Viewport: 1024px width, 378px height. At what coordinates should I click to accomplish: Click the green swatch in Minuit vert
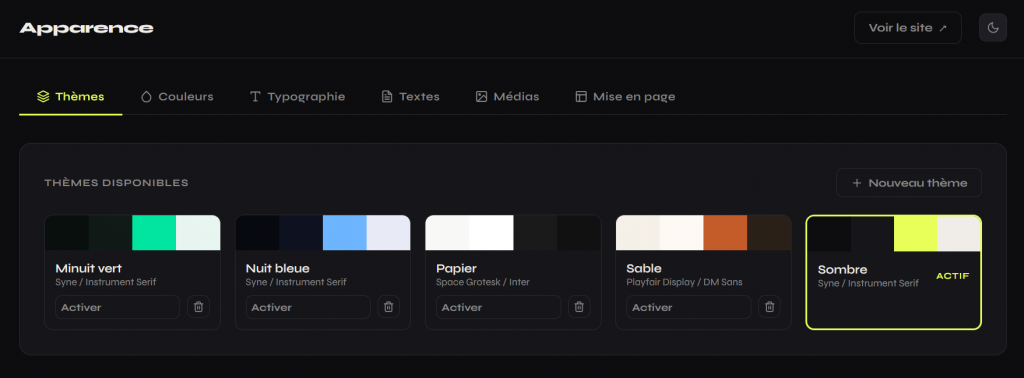point(154,232)
